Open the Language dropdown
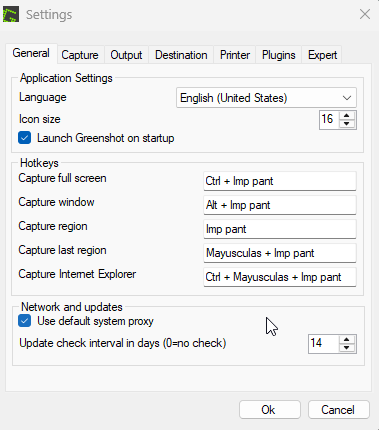The width and height of the screenshot is (379, 430). pyautogui.click(x=266, y=98)
